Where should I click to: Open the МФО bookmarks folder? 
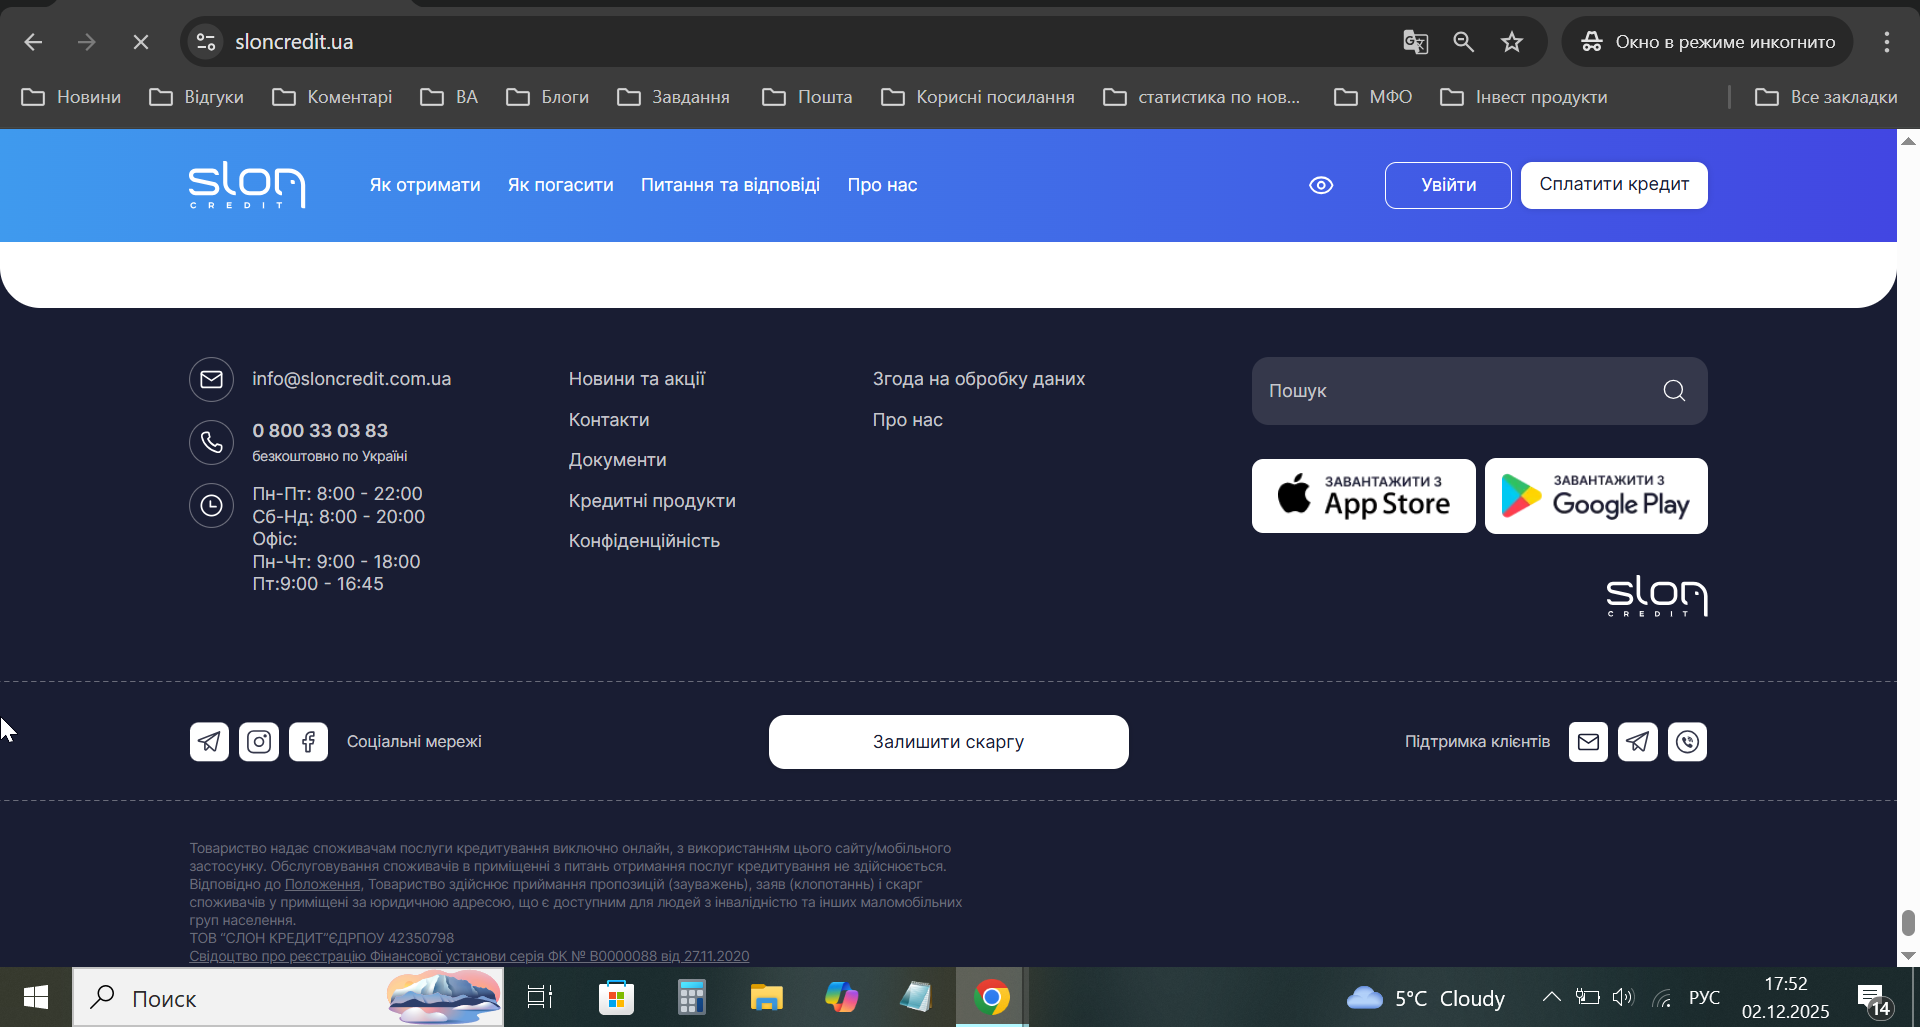[x=1374, y=97]
